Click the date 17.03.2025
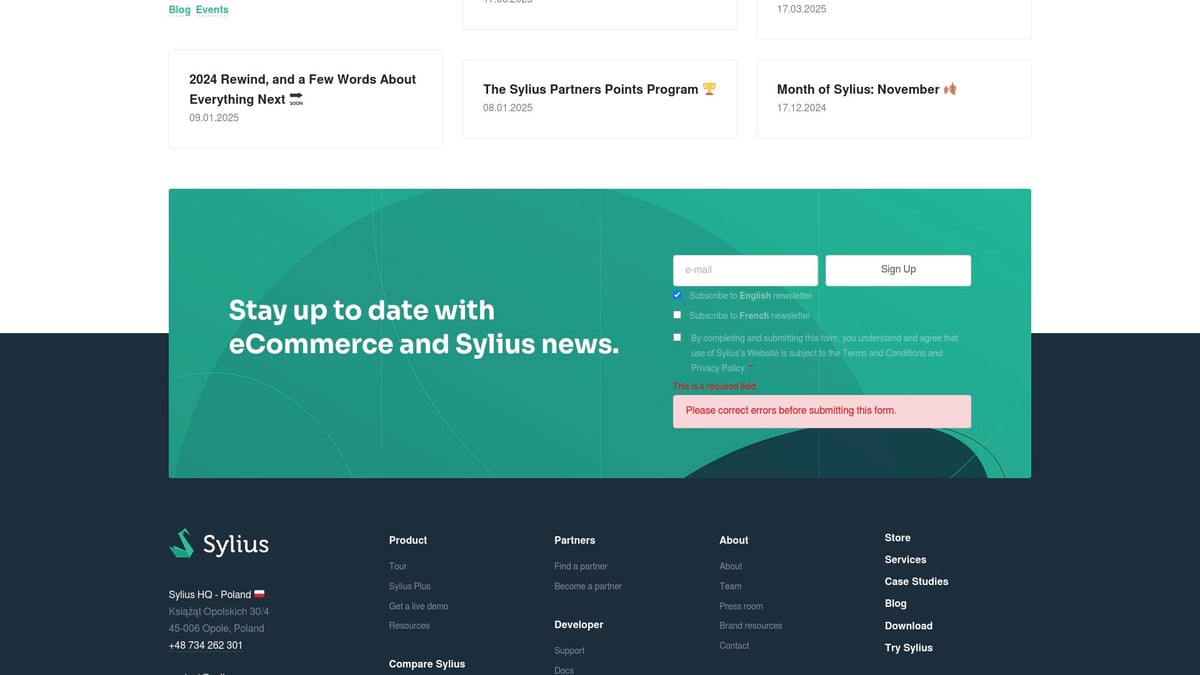The width and height of the screenshot is (1200, 675). 802,9
